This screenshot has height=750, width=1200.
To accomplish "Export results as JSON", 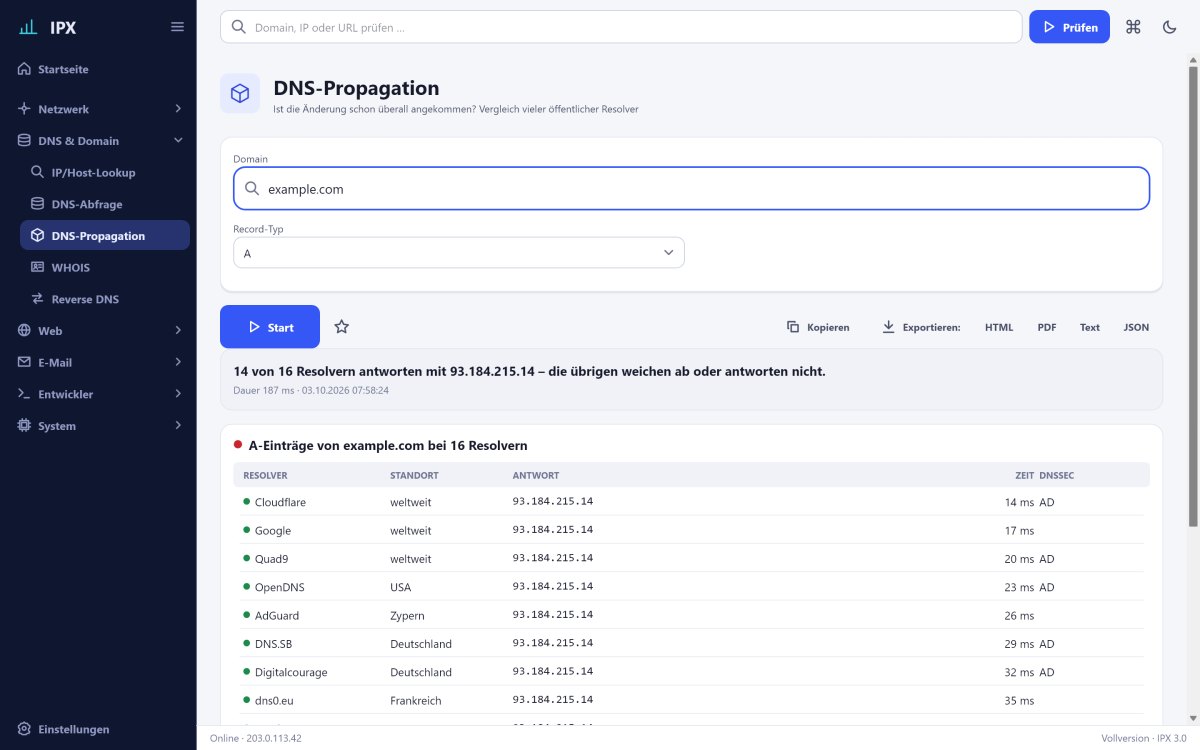I will coord(1136,327).
